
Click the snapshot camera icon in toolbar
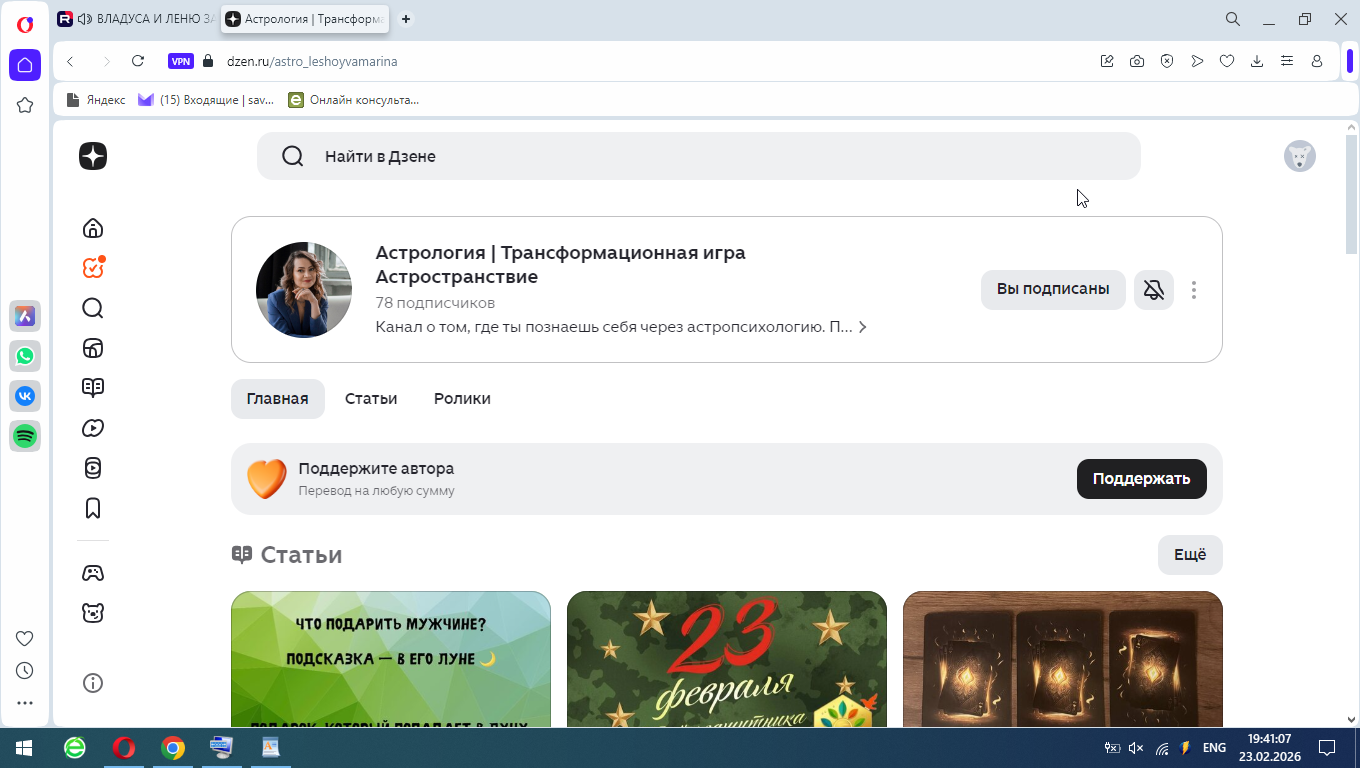click(x=1137, y=61)
